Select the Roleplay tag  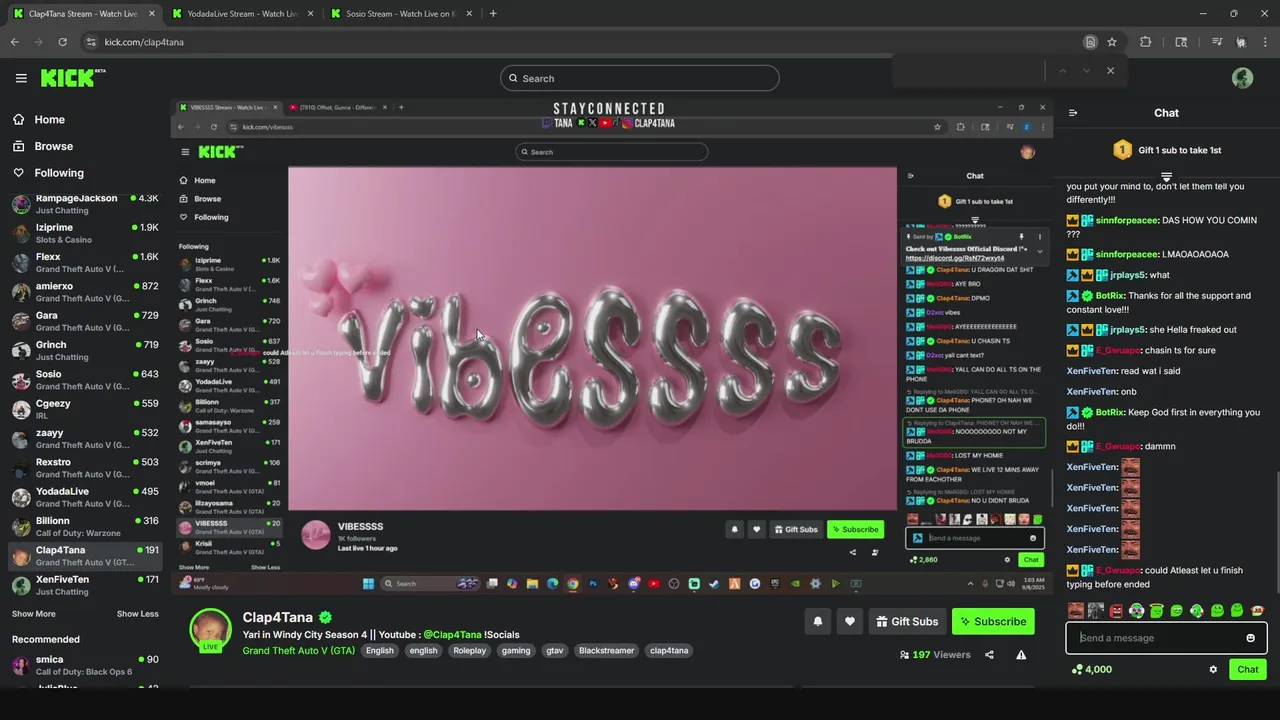point(469,651)
